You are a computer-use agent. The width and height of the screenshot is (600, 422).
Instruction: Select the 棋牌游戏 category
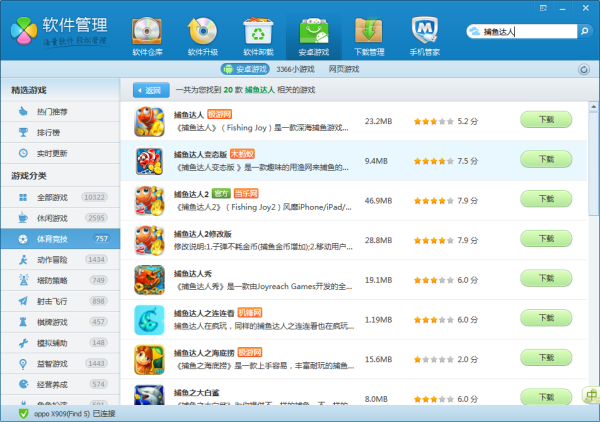pos(60,322)
